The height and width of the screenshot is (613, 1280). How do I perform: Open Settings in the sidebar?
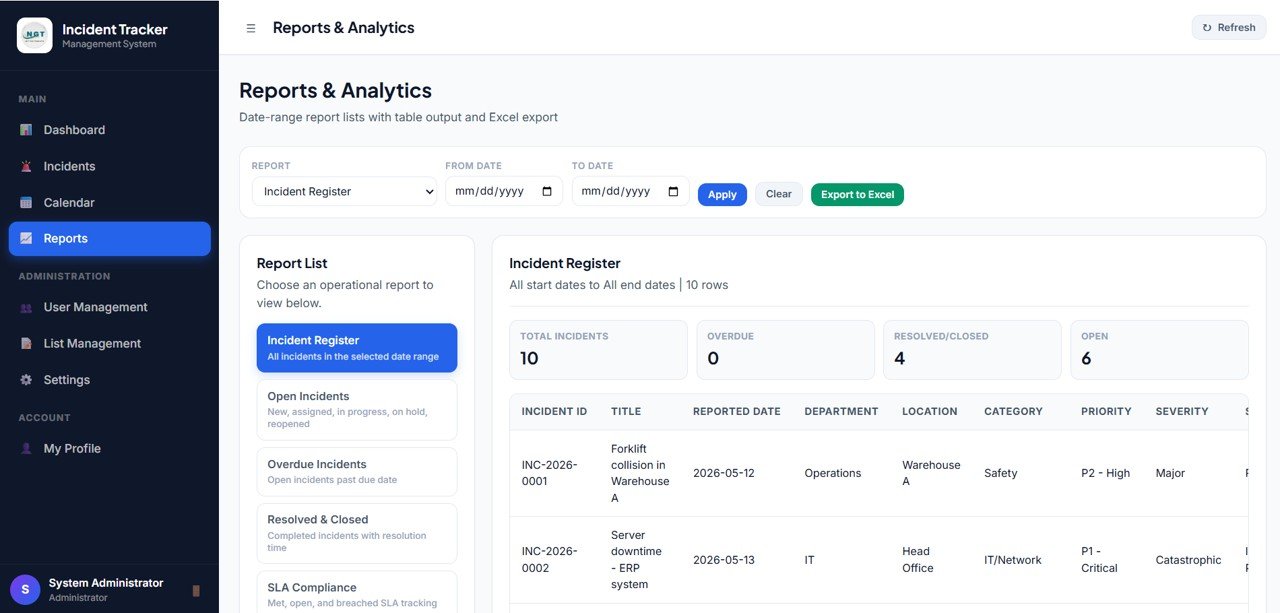click(x=110, y=380)
